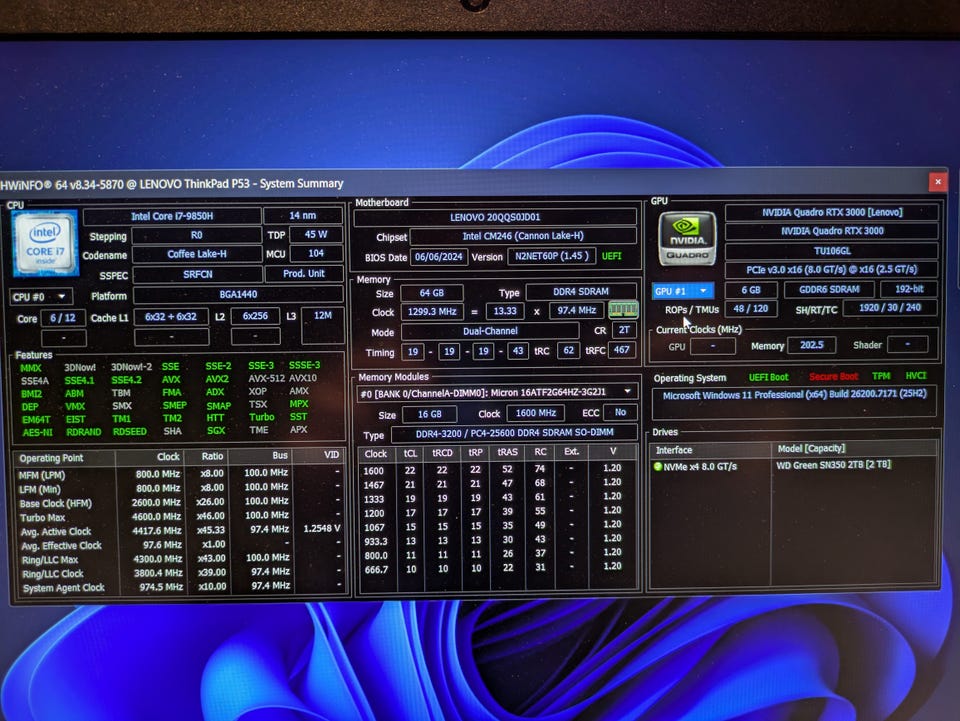Open the GPU #1 selector dropdown
960x721 pixels.
[682, 291]
